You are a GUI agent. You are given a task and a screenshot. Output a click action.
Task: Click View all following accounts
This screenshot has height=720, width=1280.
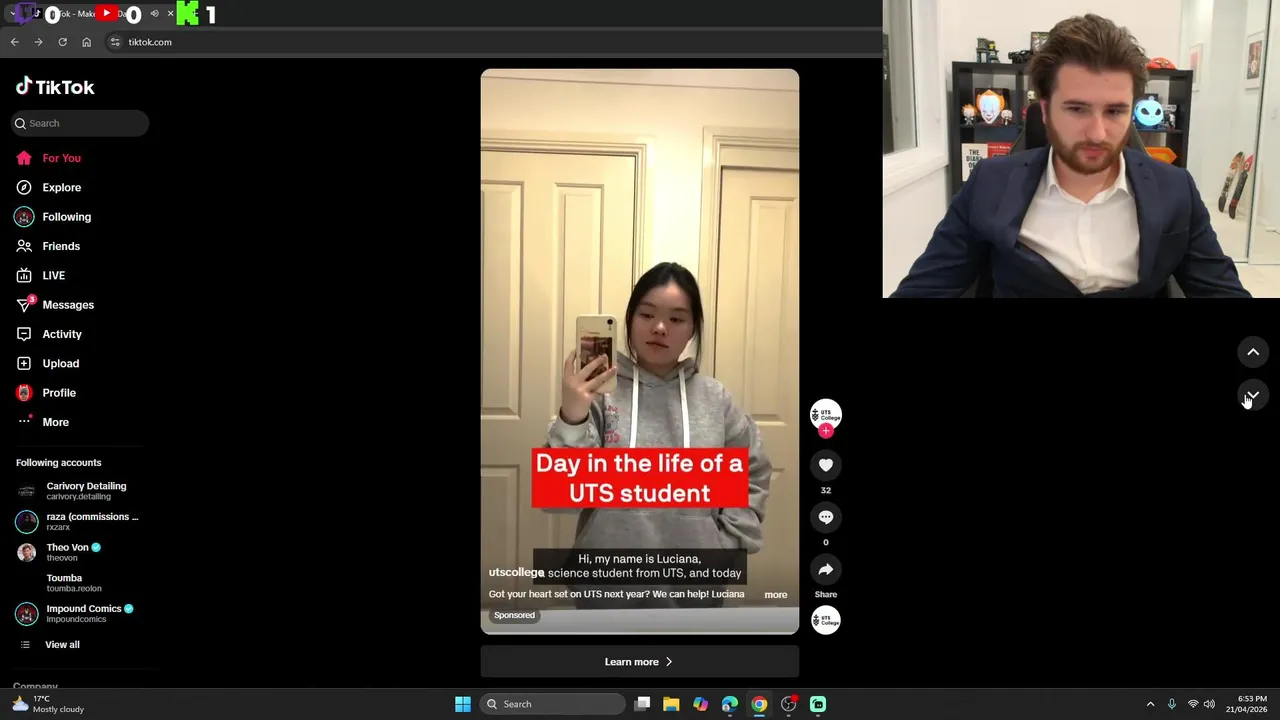pos(61,645)
